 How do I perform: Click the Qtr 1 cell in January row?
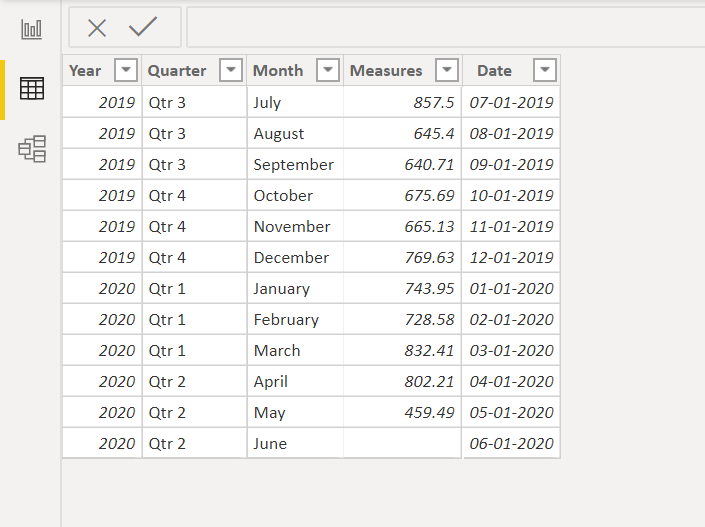coord(194,289)
